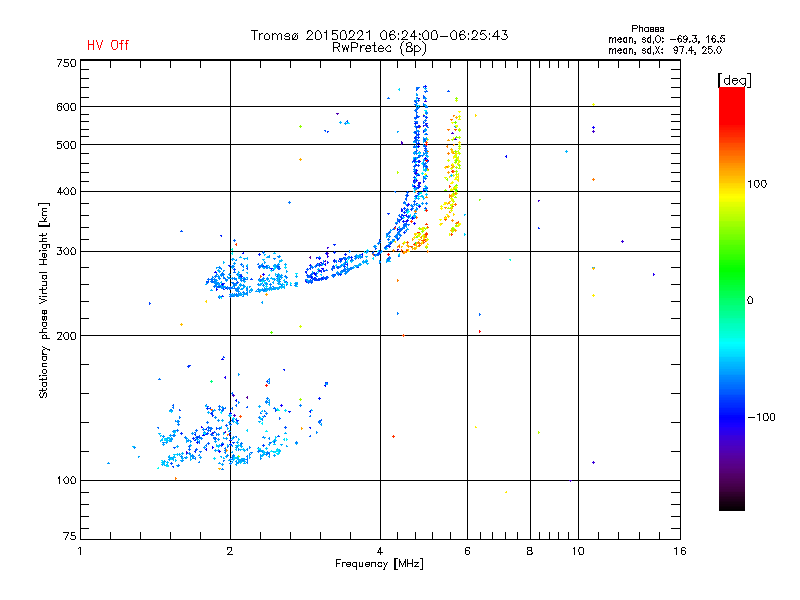800x600 pixels.
Task: Click the red 'HV Off' label
Action: pyautogui.click(x=108, y=45)
